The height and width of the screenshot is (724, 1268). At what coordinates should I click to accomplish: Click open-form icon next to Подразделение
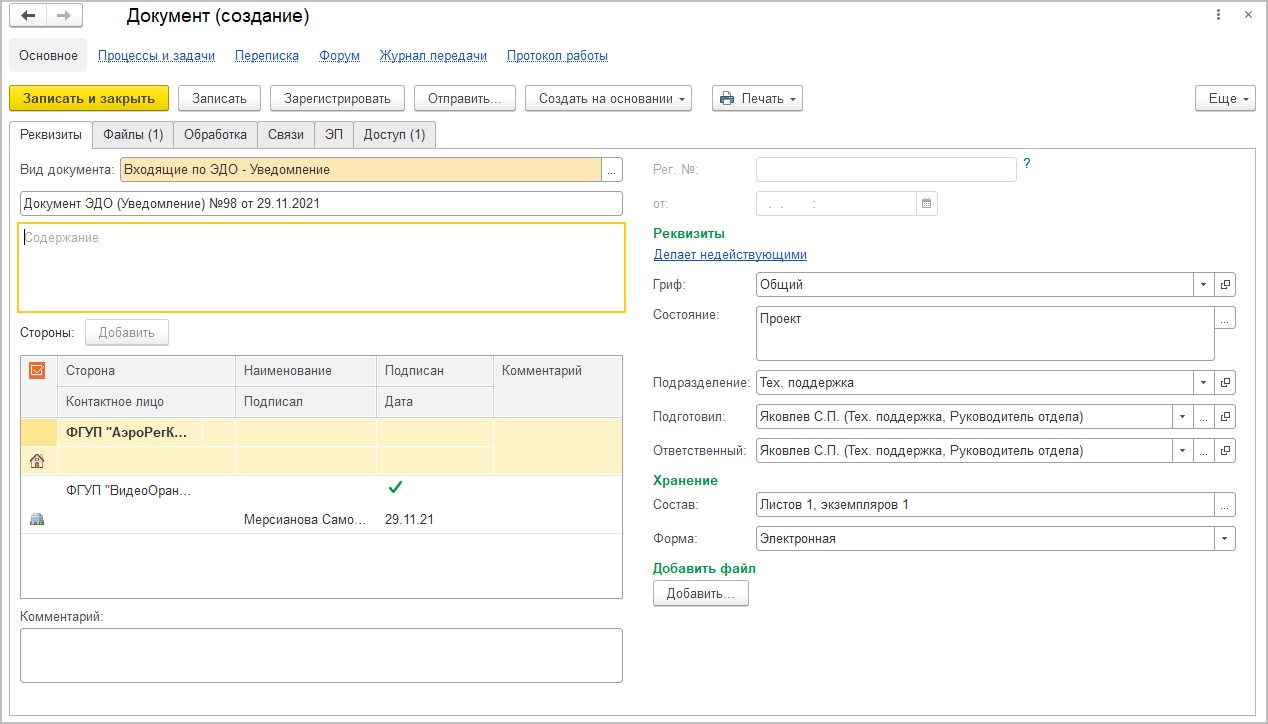coord(1225,383)
